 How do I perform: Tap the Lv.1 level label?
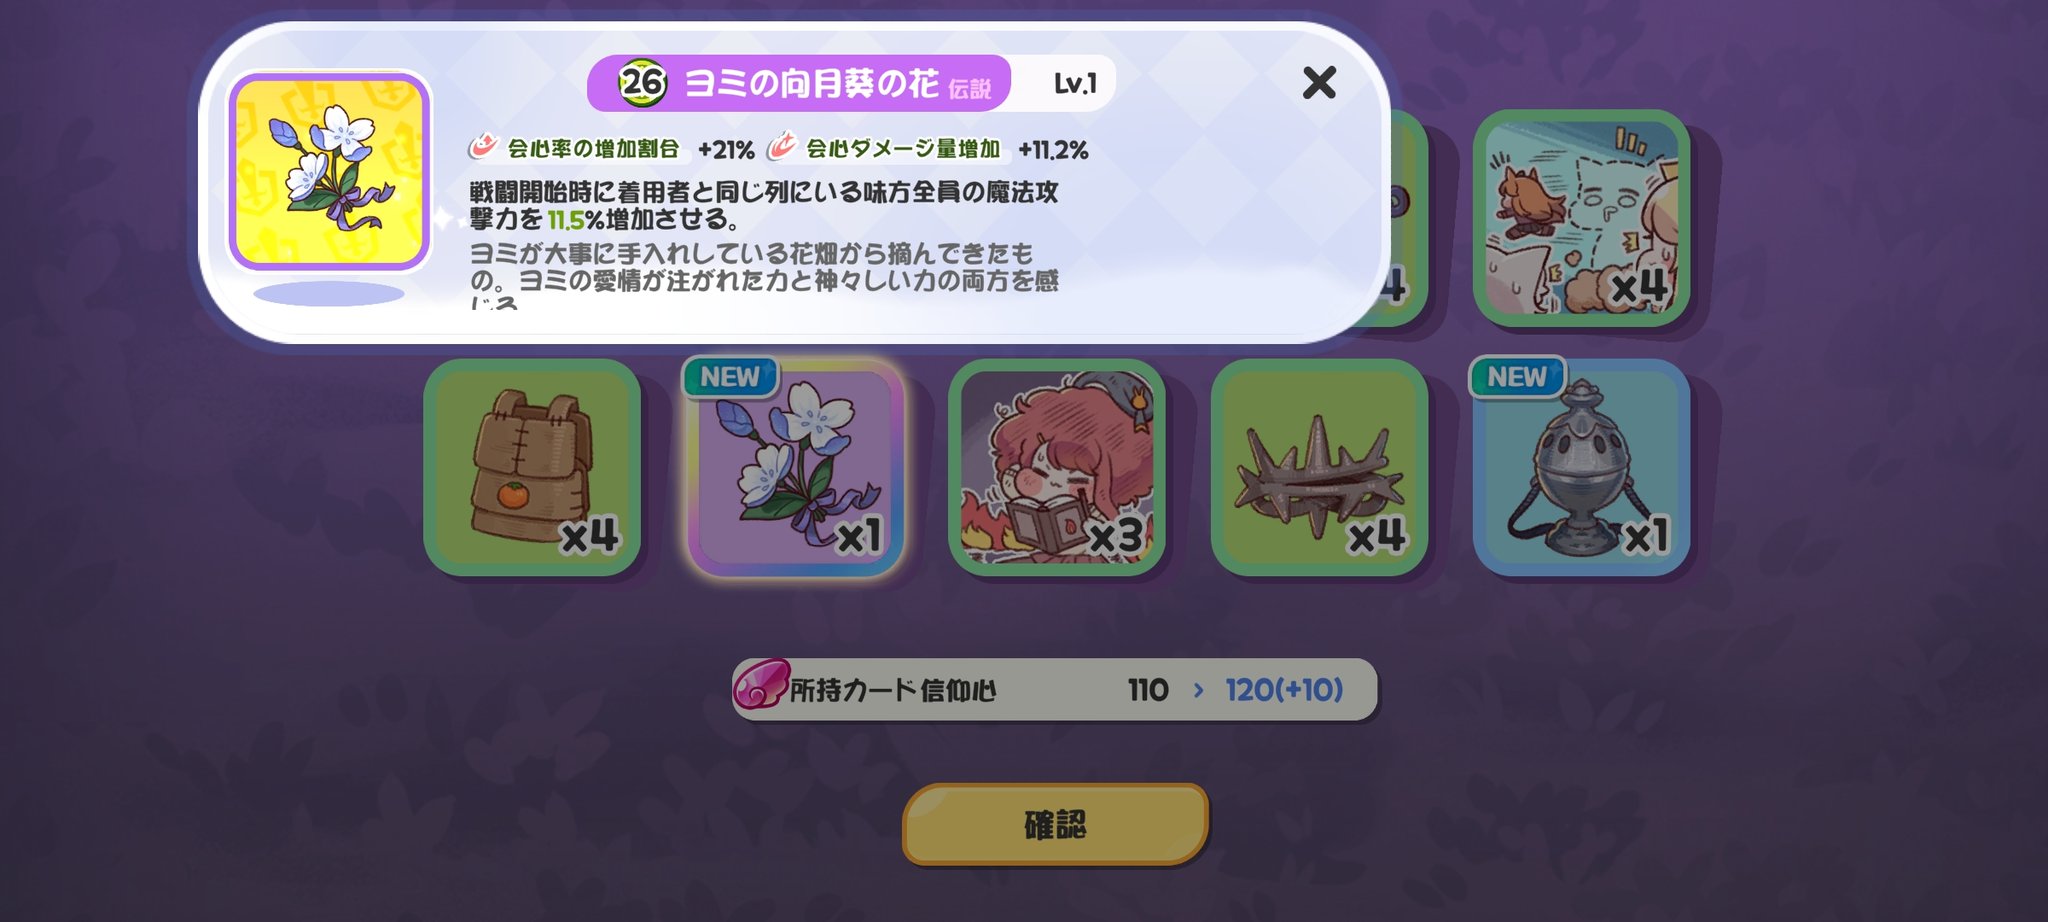point(1075,84)
